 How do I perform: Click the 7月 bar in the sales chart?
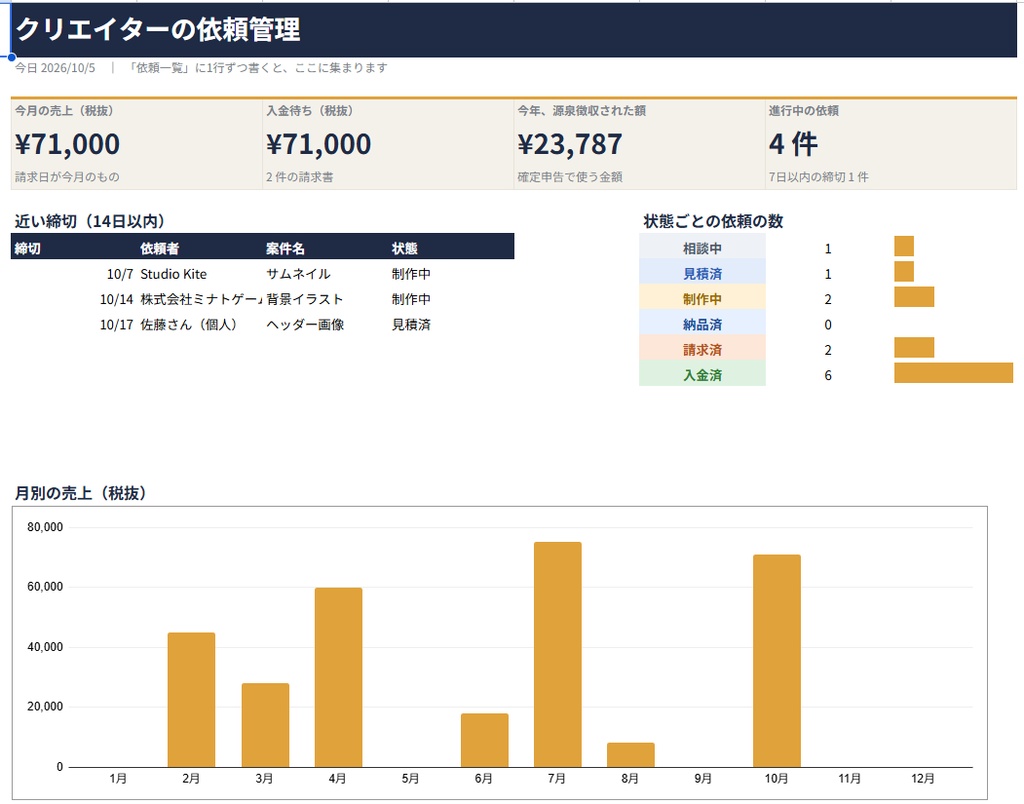pos(558,654)
